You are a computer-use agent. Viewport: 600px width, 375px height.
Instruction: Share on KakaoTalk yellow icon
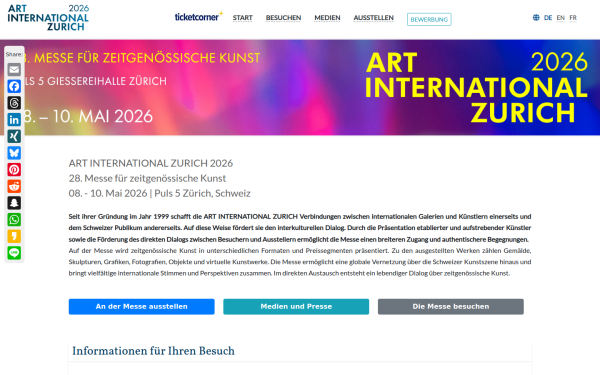pyautogui.click(x=14, y=236)
